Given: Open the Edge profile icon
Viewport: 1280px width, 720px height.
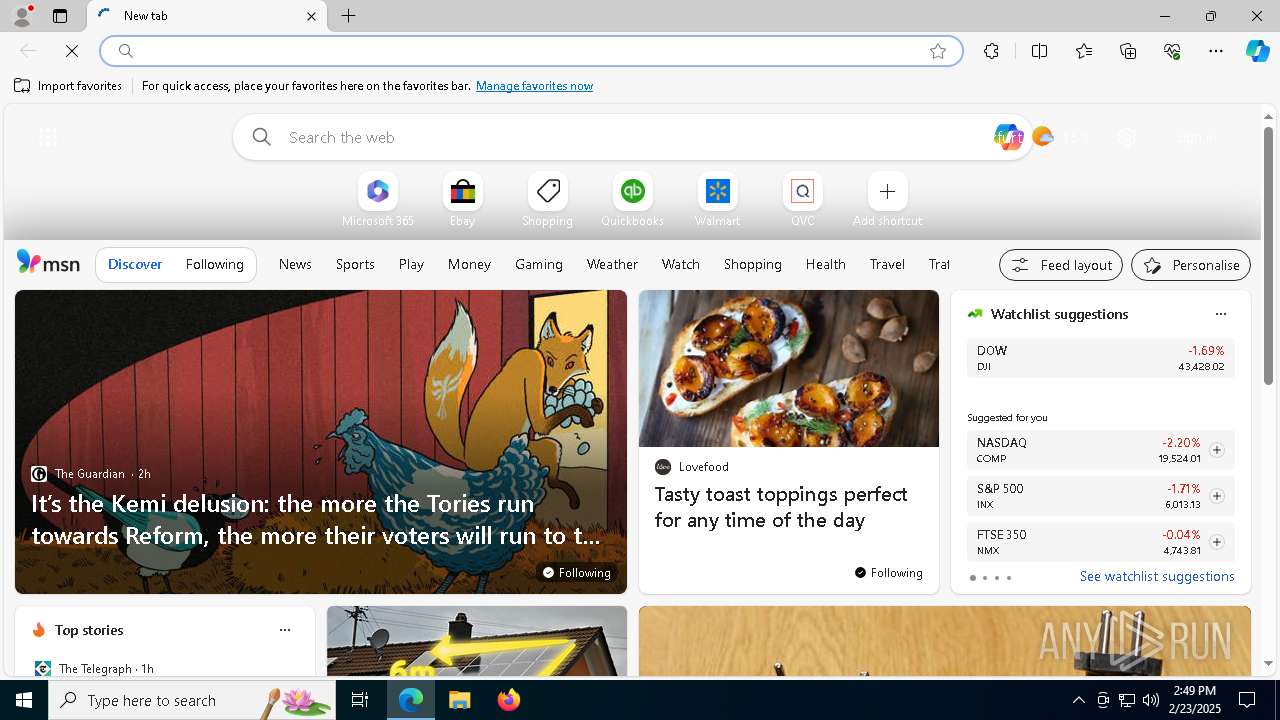Looking at the screenshot, I should (x=22, y=16).
